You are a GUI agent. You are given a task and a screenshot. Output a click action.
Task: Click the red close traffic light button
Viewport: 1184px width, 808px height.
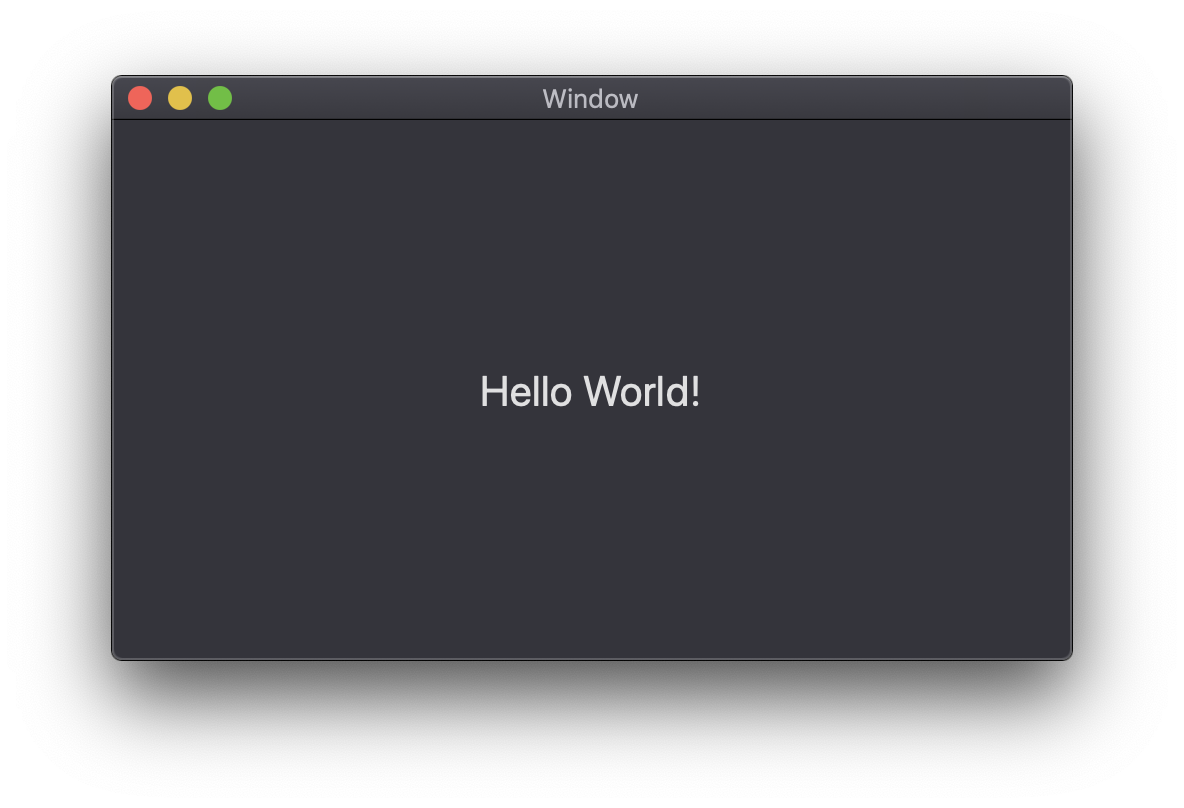coord(140,98)
